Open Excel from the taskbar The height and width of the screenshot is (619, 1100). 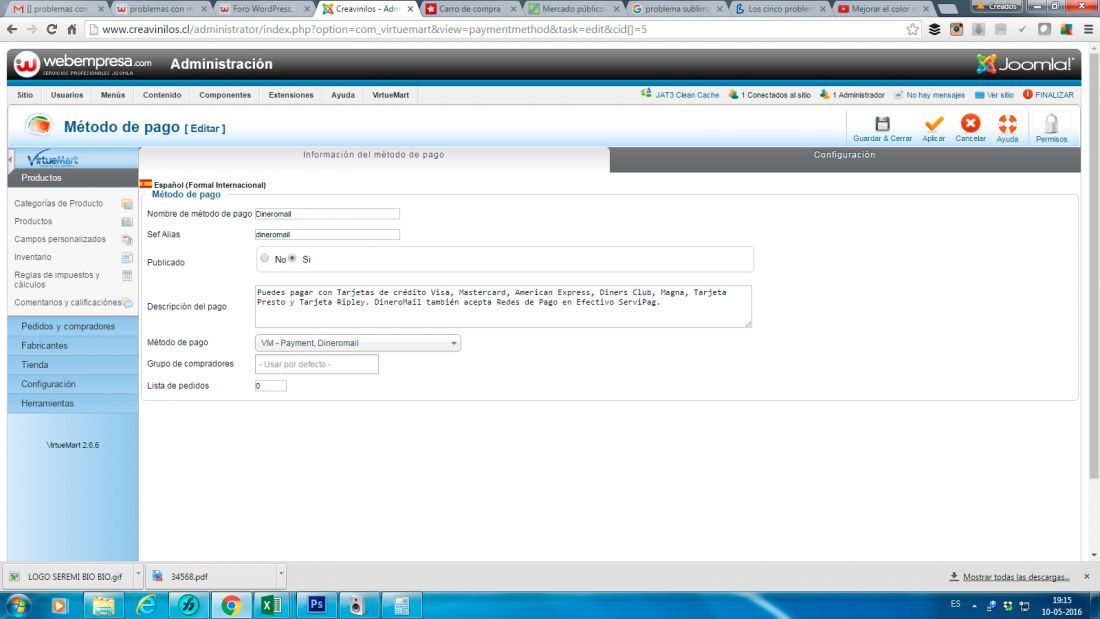coord(271,604)
